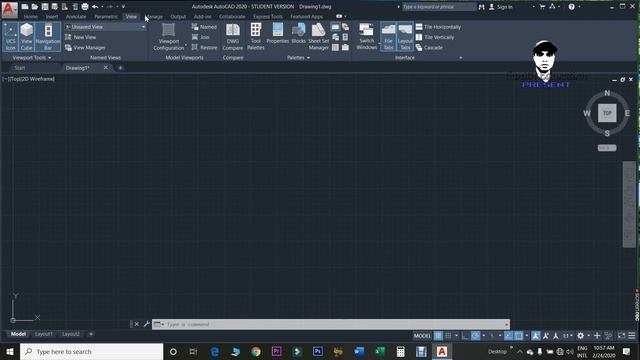This screenshot has width=640, height=360.
Task: Open the AutoCAD application menu logo
Action: click(9, 10)
